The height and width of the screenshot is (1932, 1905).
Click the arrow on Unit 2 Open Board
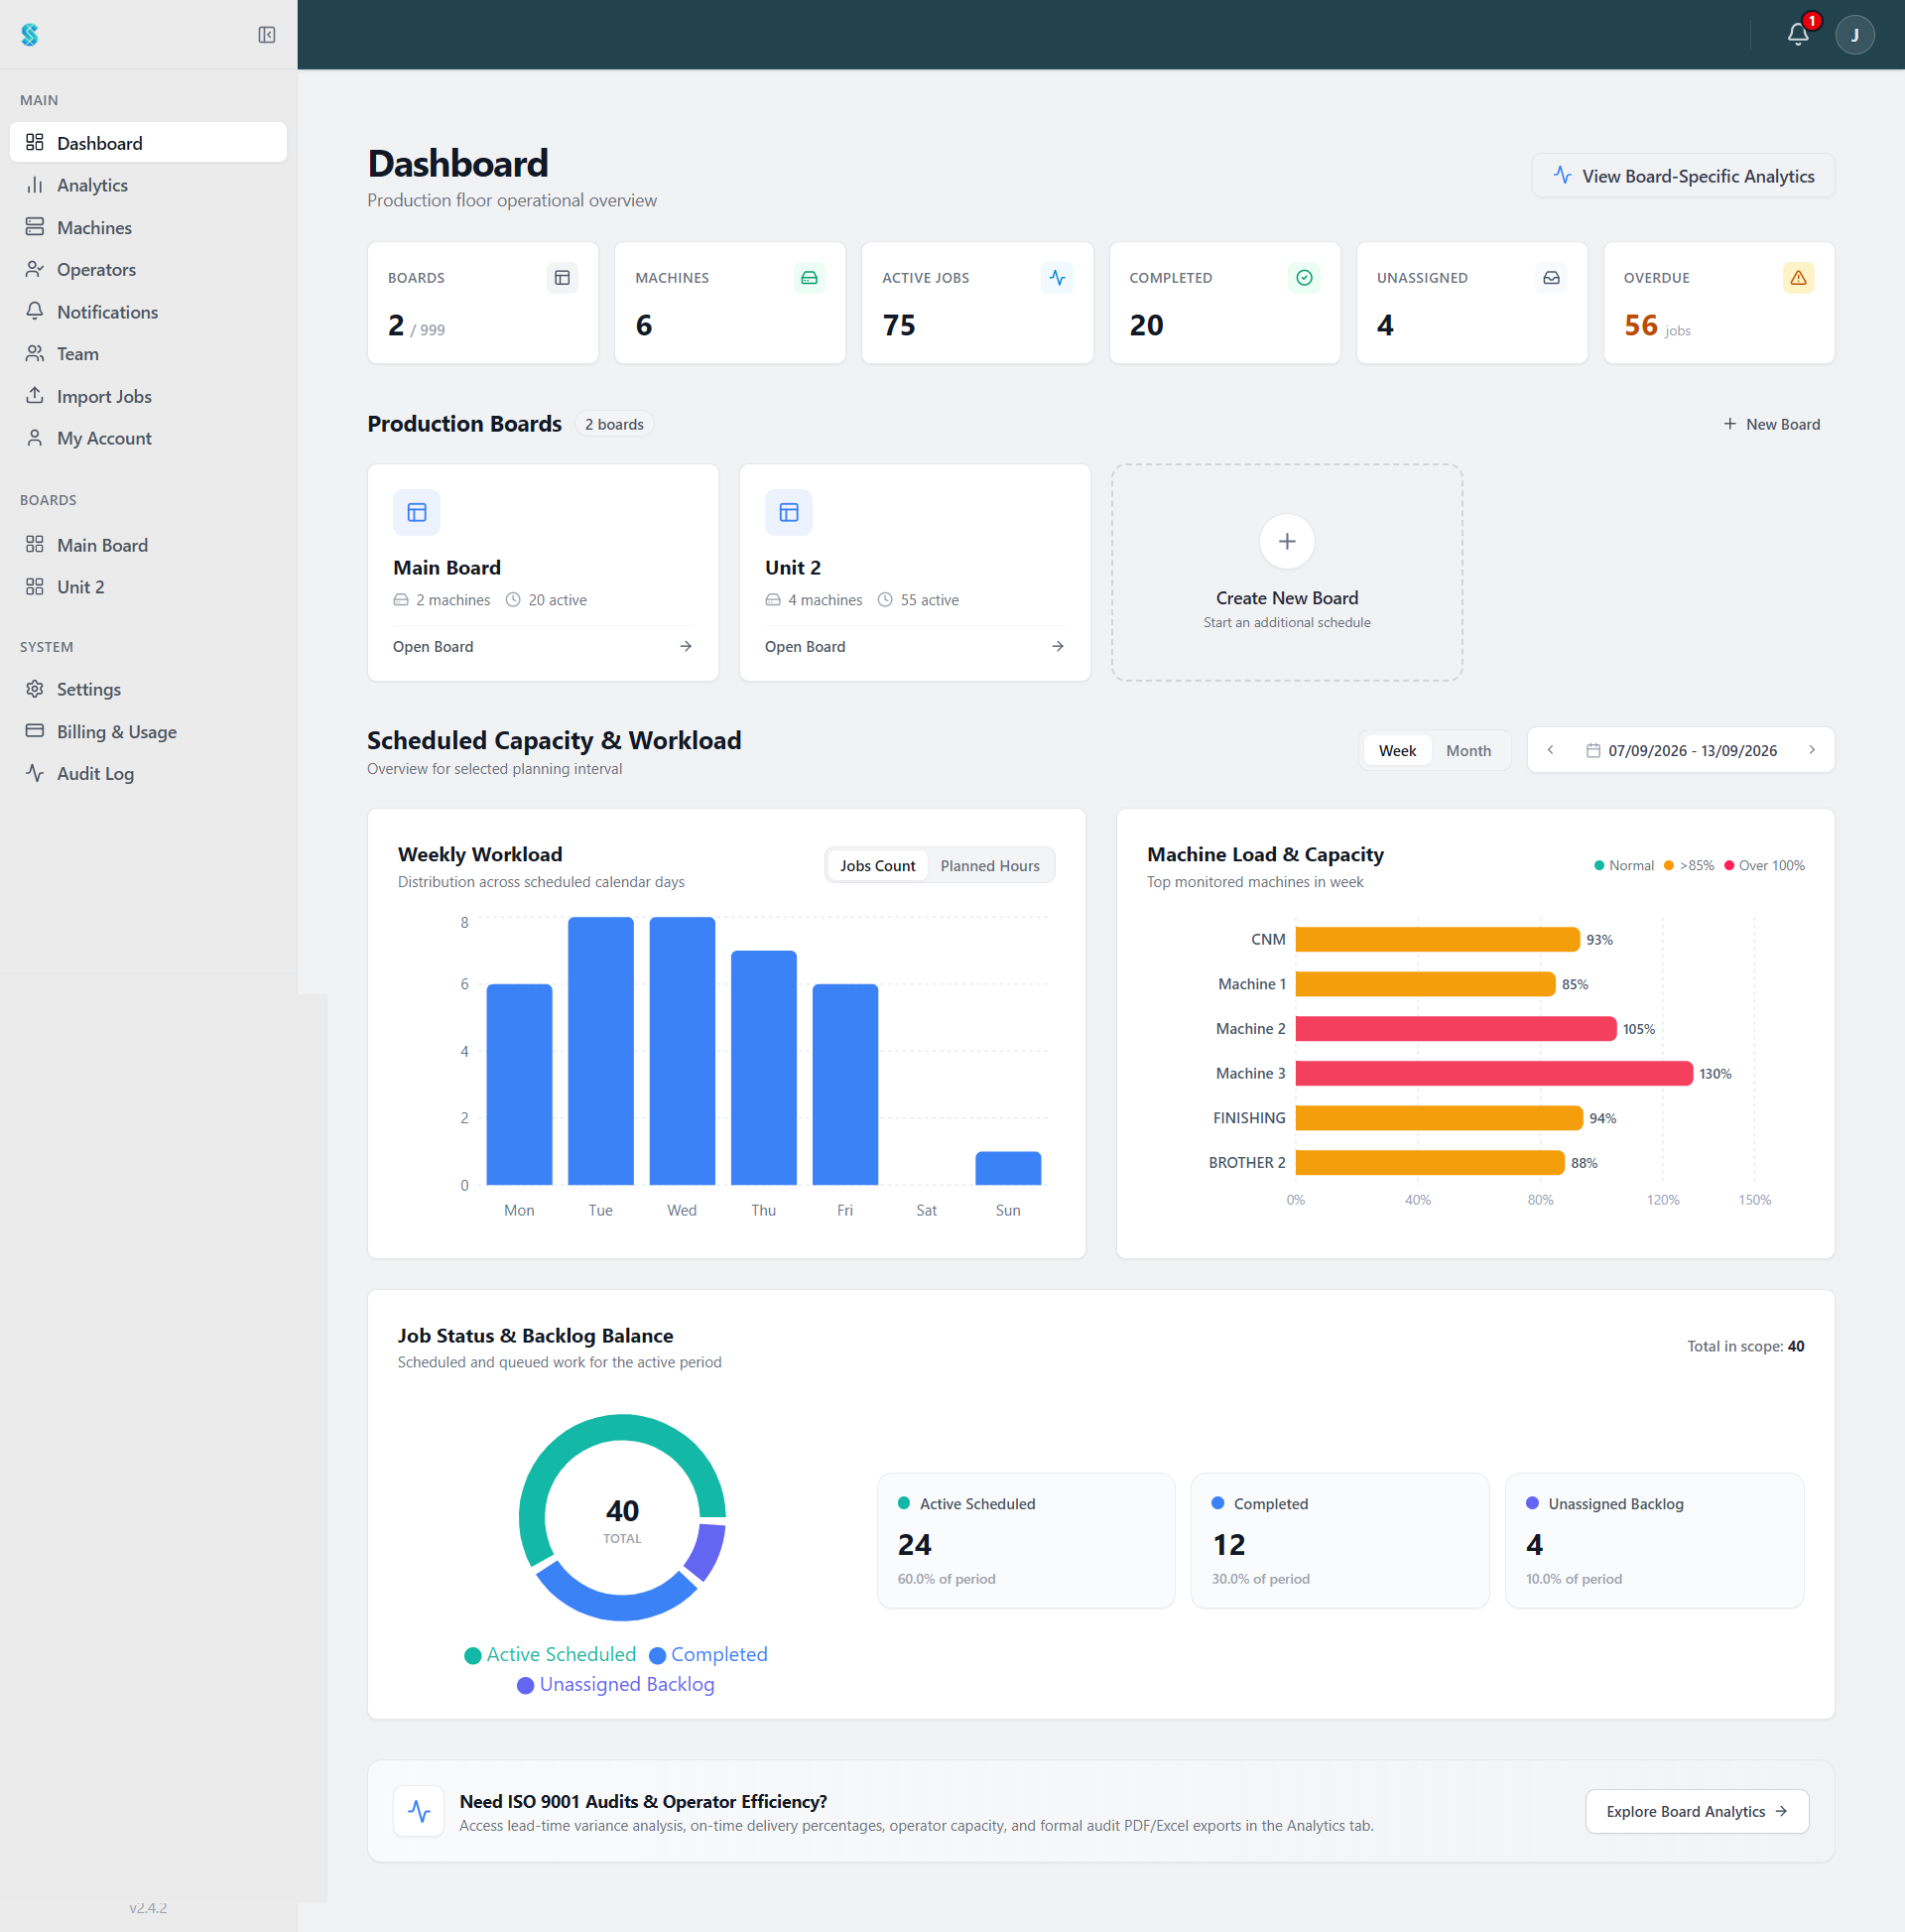(1058, 647)
